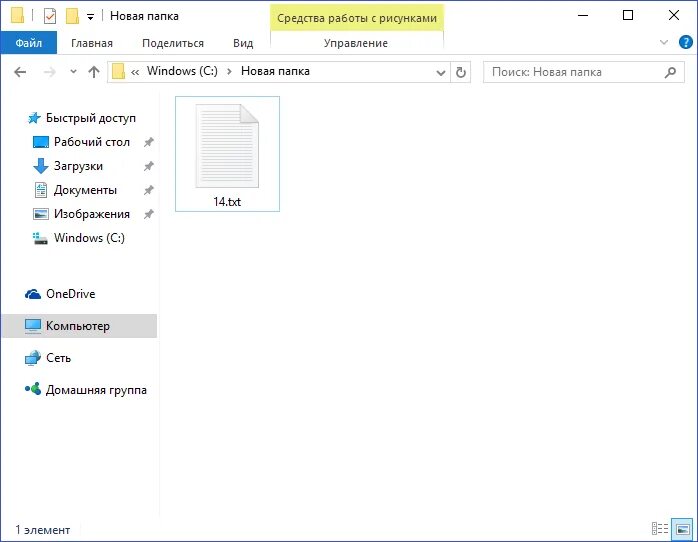This screenshot has width=698, height=542.
Task: Select Компьютер in the navigation pane
Action: point(78,326)
